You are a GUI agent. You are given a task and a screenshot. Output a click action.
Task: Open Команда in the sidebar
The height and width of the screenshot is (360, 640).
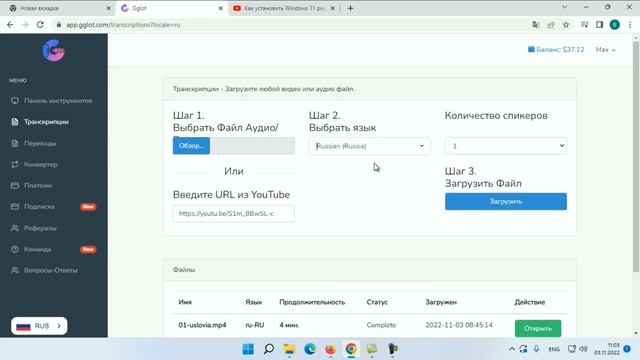38,249
